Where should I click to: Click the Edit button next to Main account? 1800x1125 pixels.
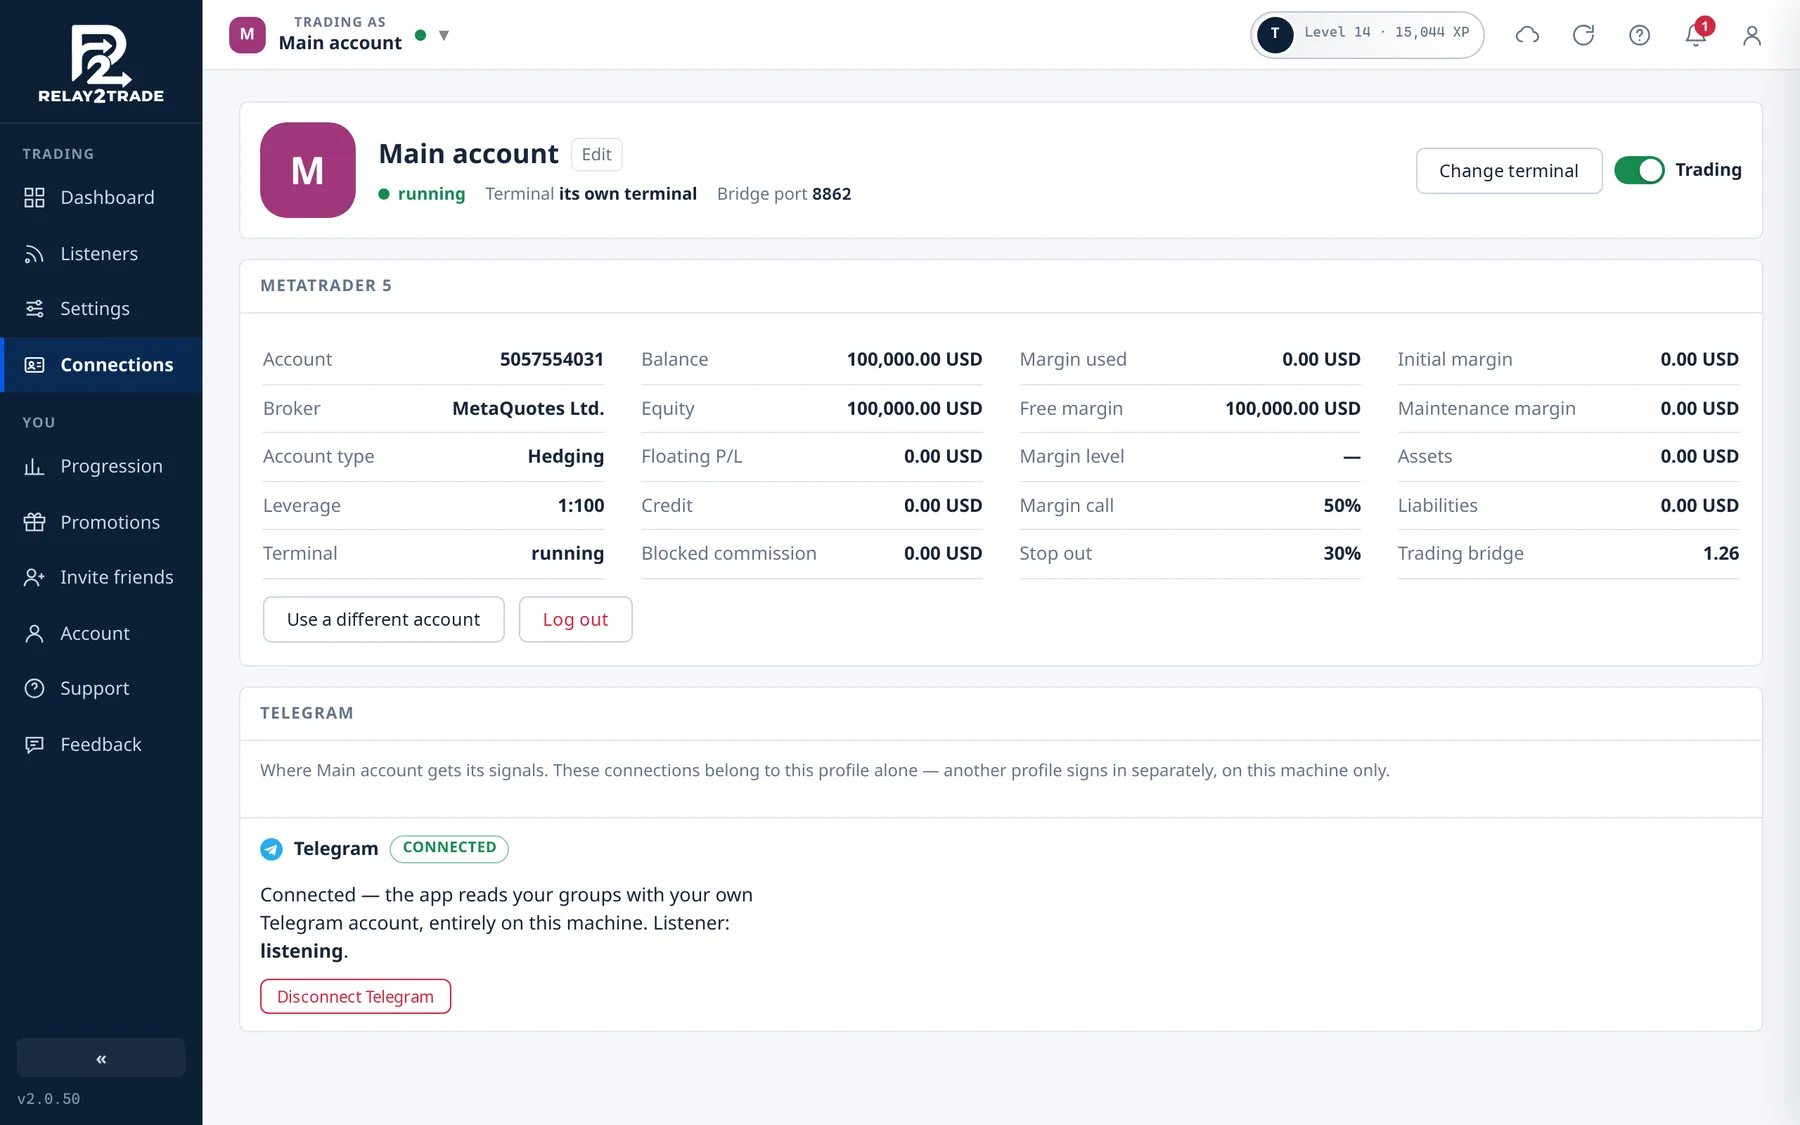pos(597,154)
